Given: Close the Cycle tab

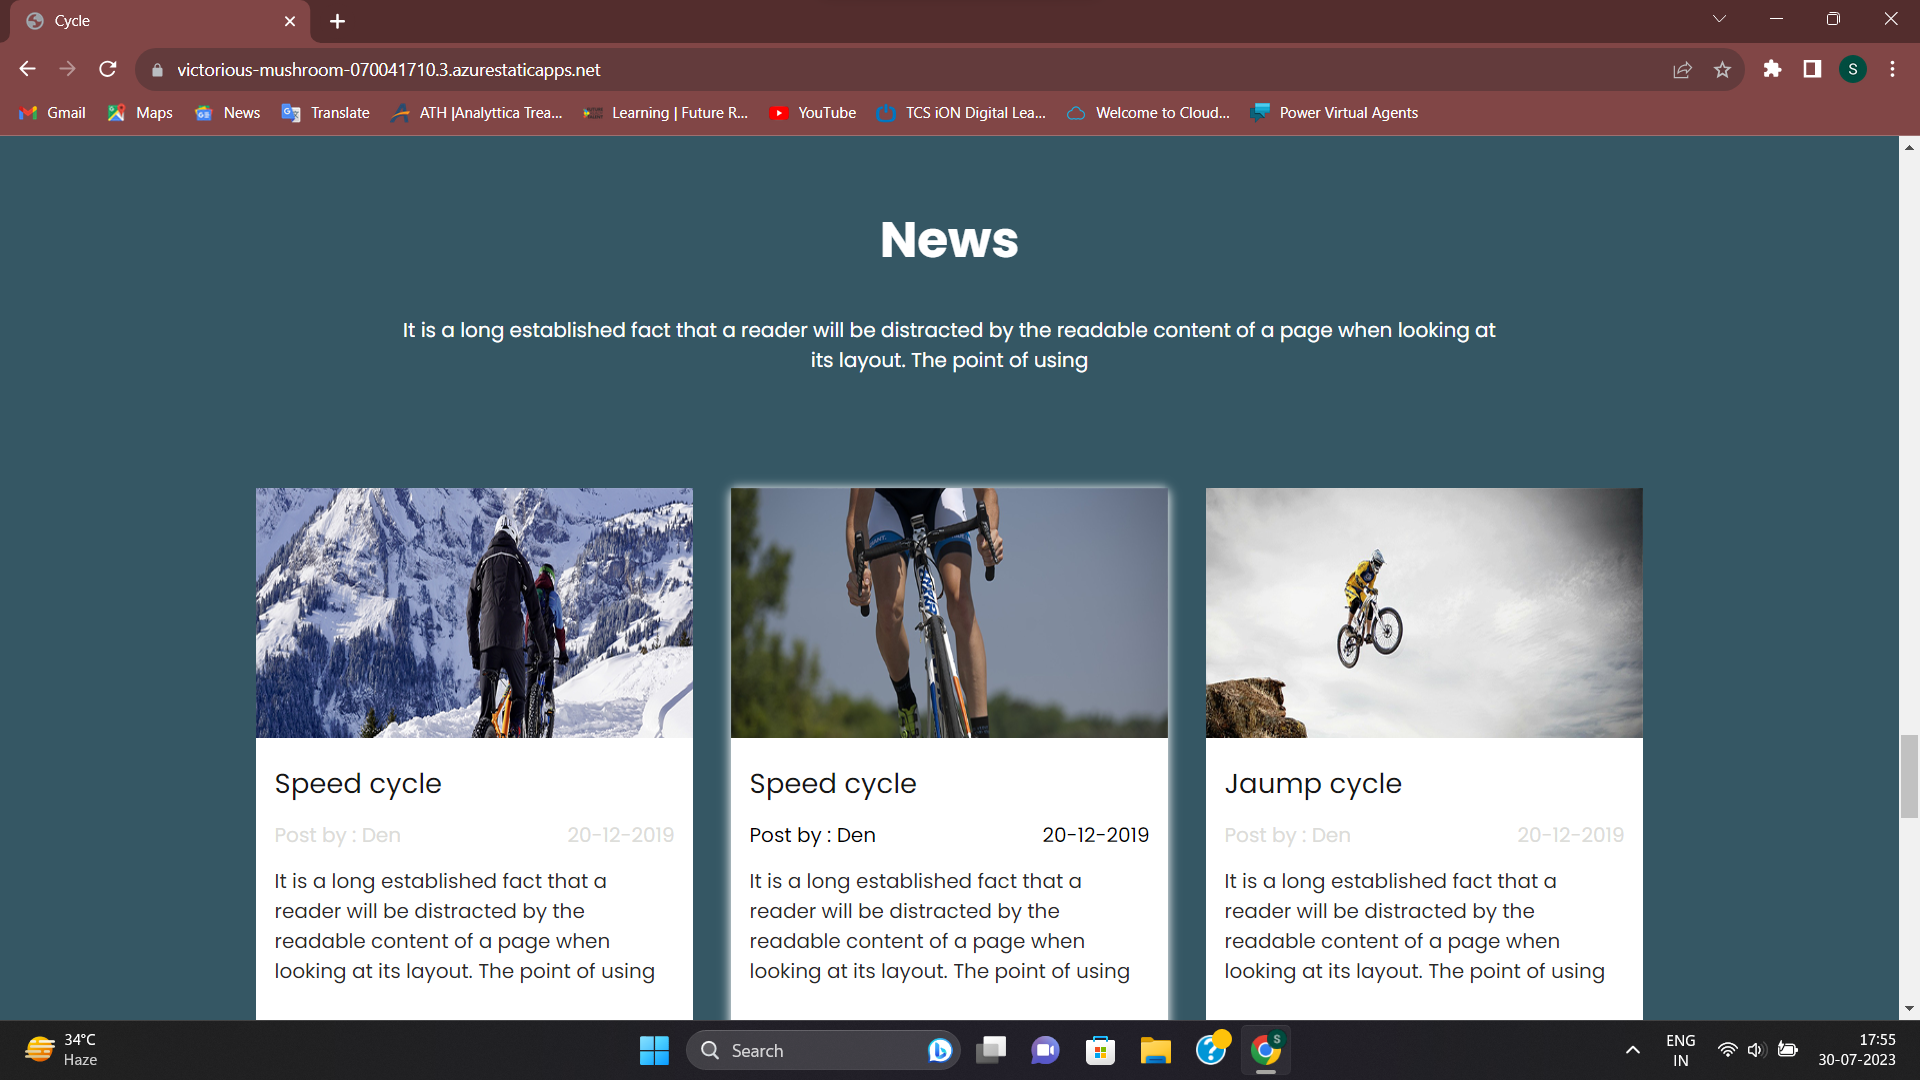Looking at the screenshot, I should point(290,21).
